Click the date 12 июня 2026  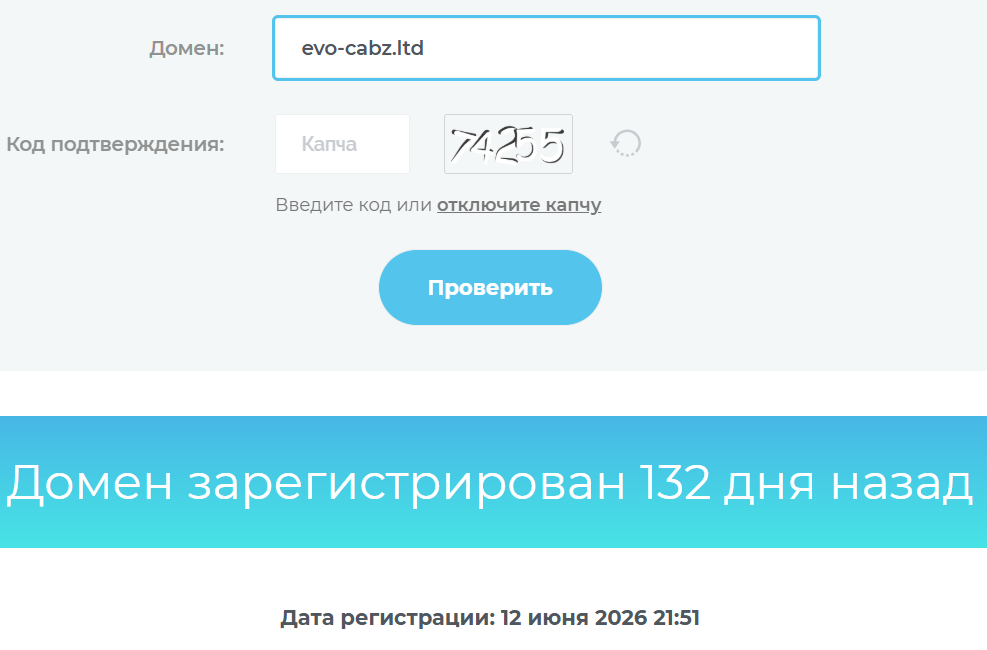click(x=574, y=618)
